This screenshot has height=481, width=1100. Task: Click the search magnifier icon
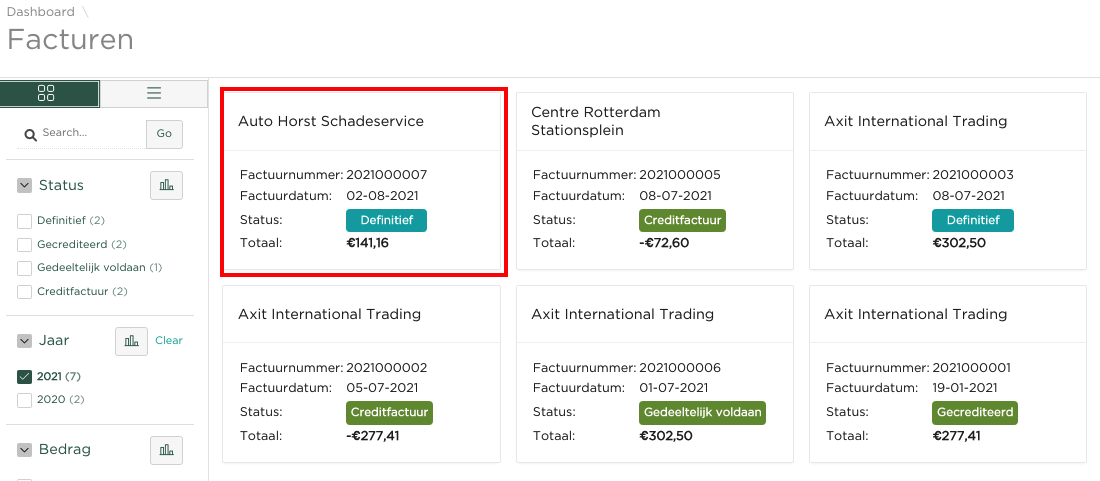[x=30, y=134]
